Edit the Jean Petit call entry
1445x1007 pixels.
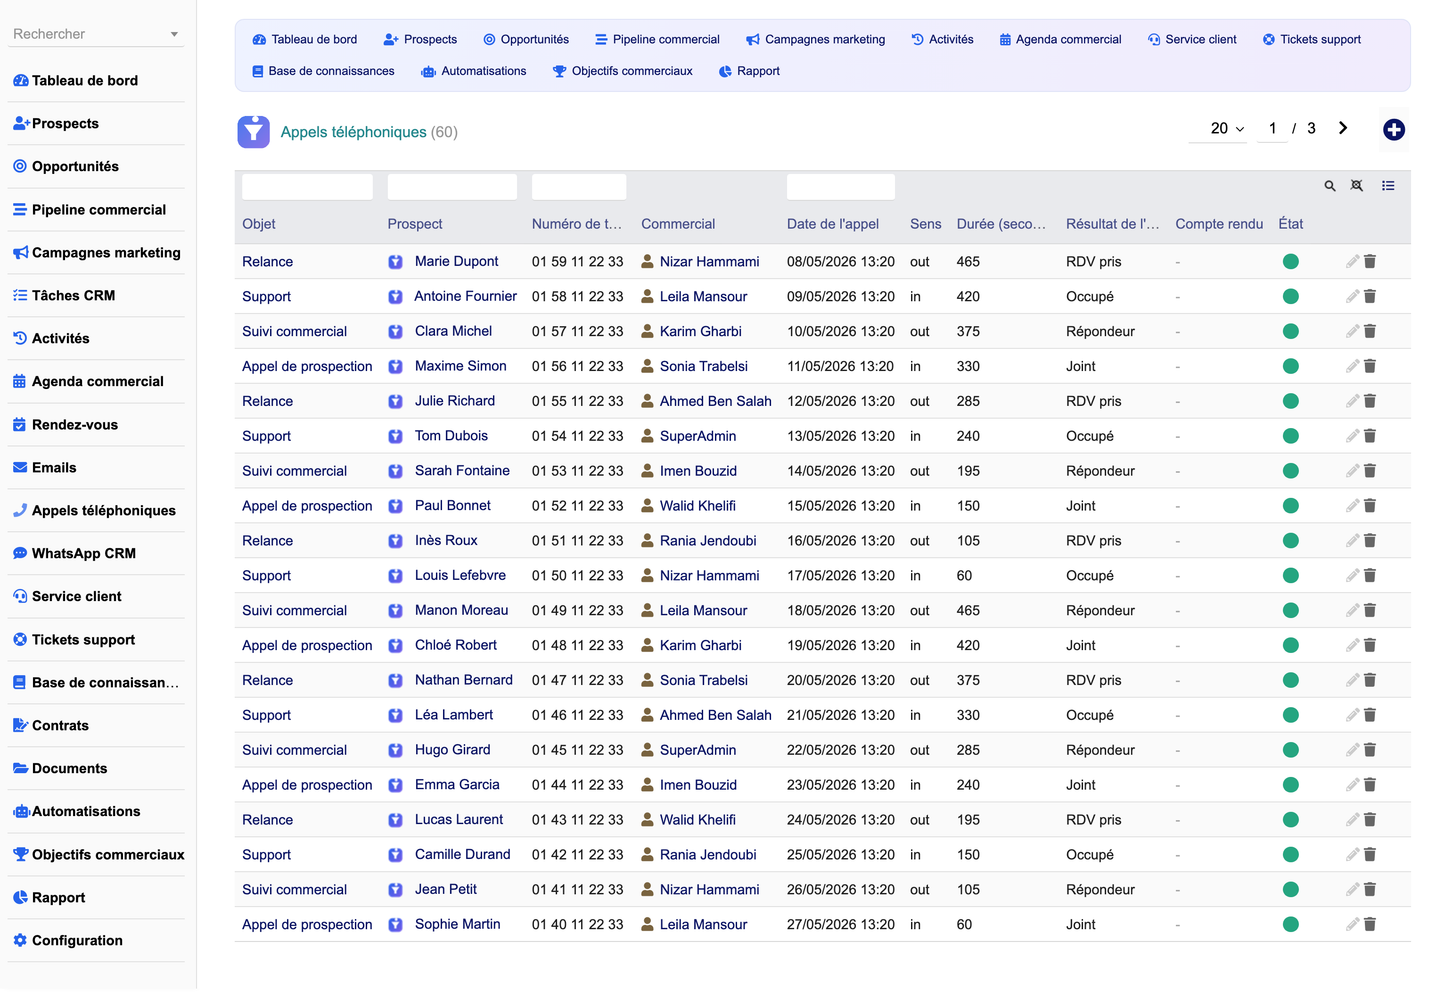coord(1352,890)
